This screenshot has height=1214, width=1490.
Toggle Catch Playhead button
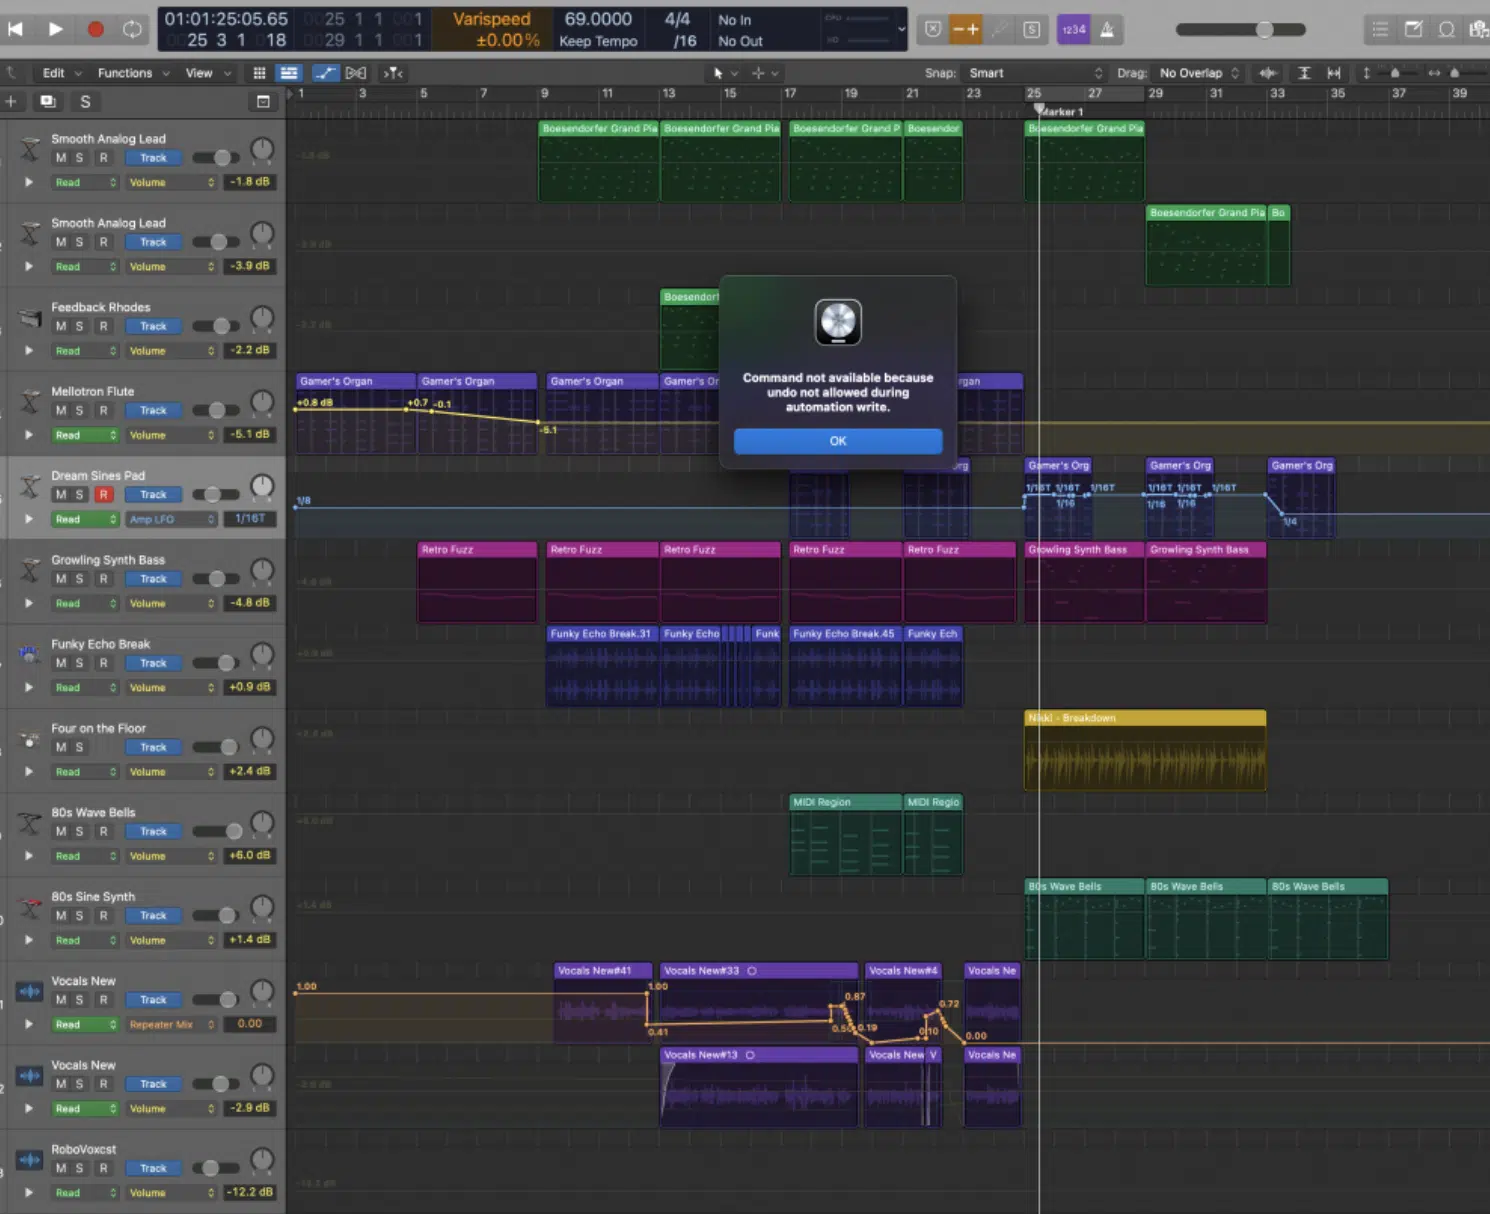coord(393,73)
